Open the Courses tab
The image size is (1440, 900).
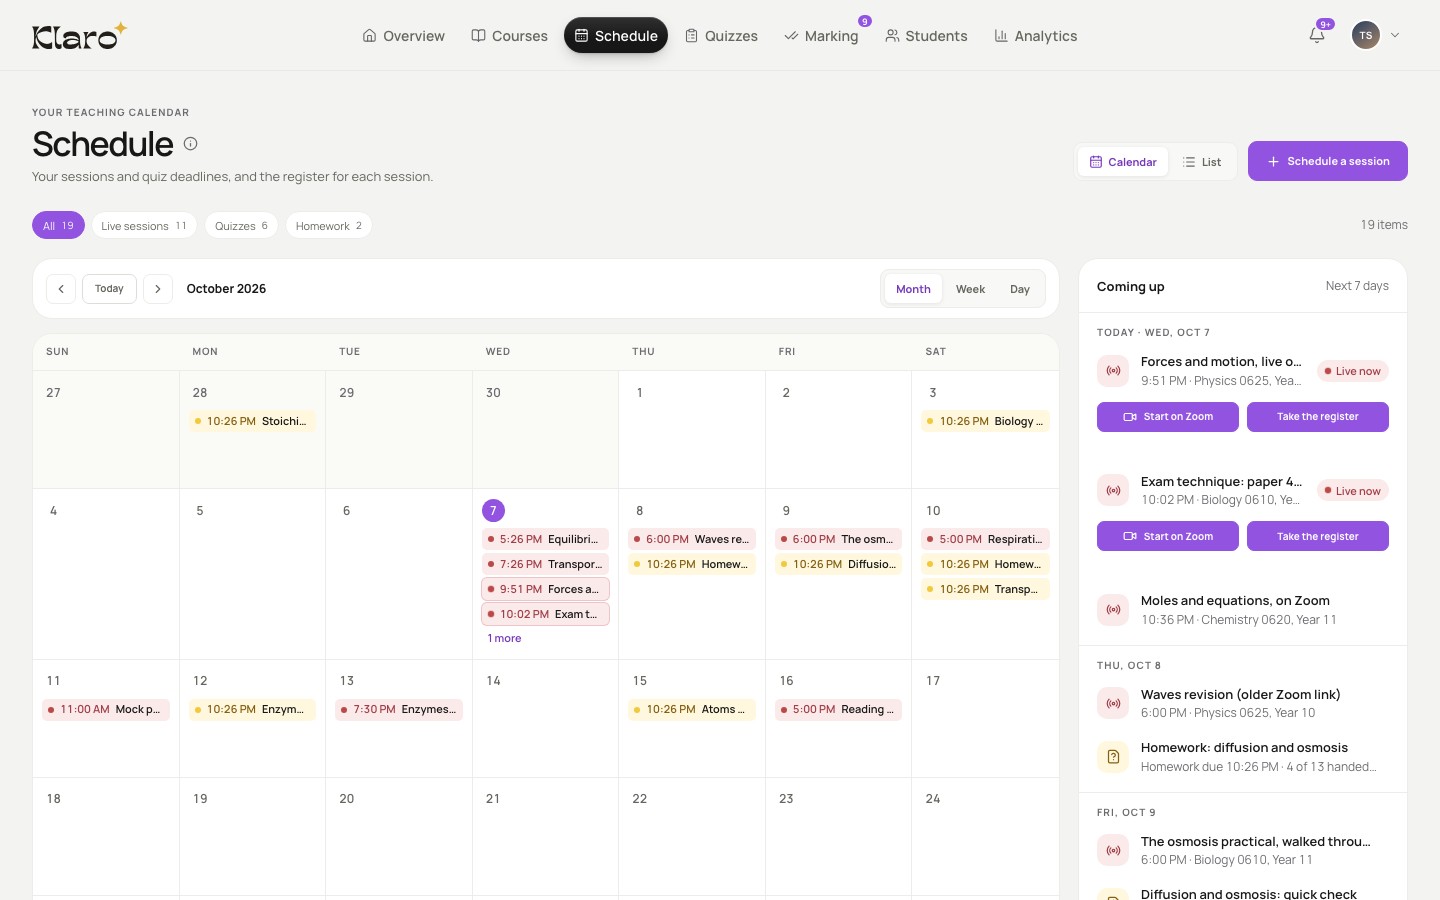click(x=510, y=36)
